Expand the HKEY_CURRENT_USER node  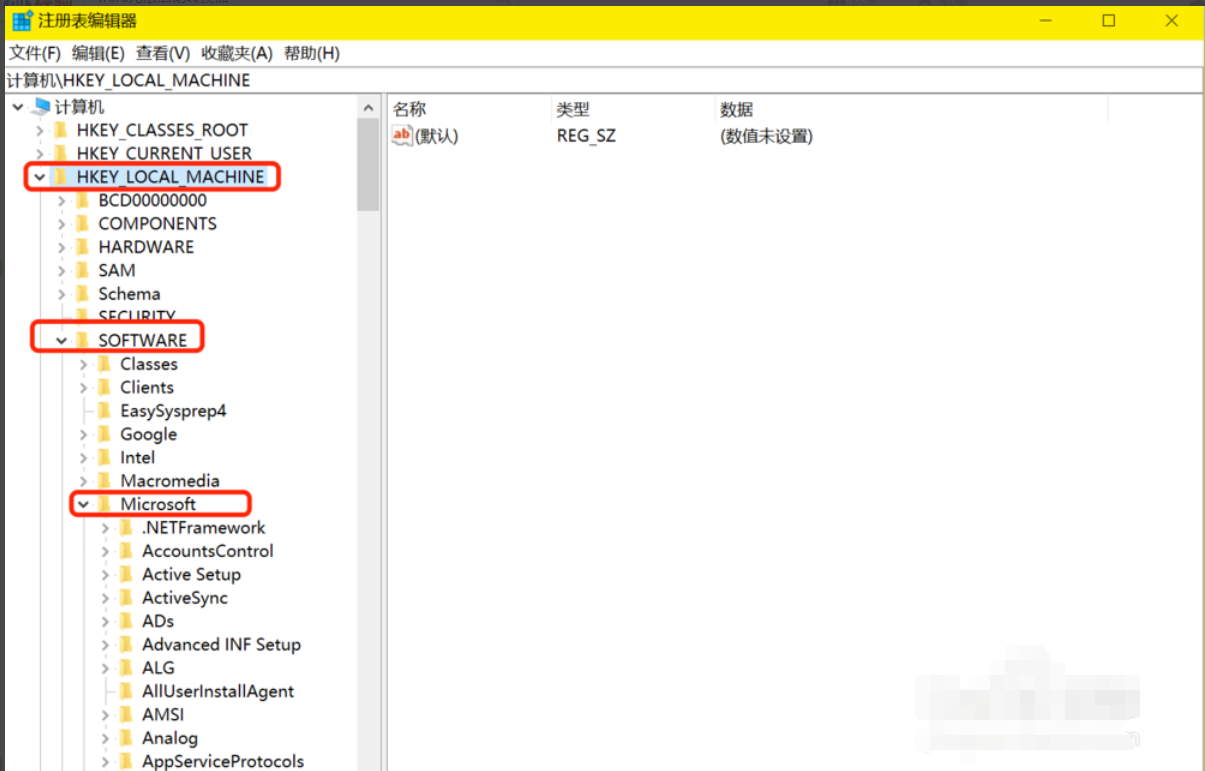point(39,154)
